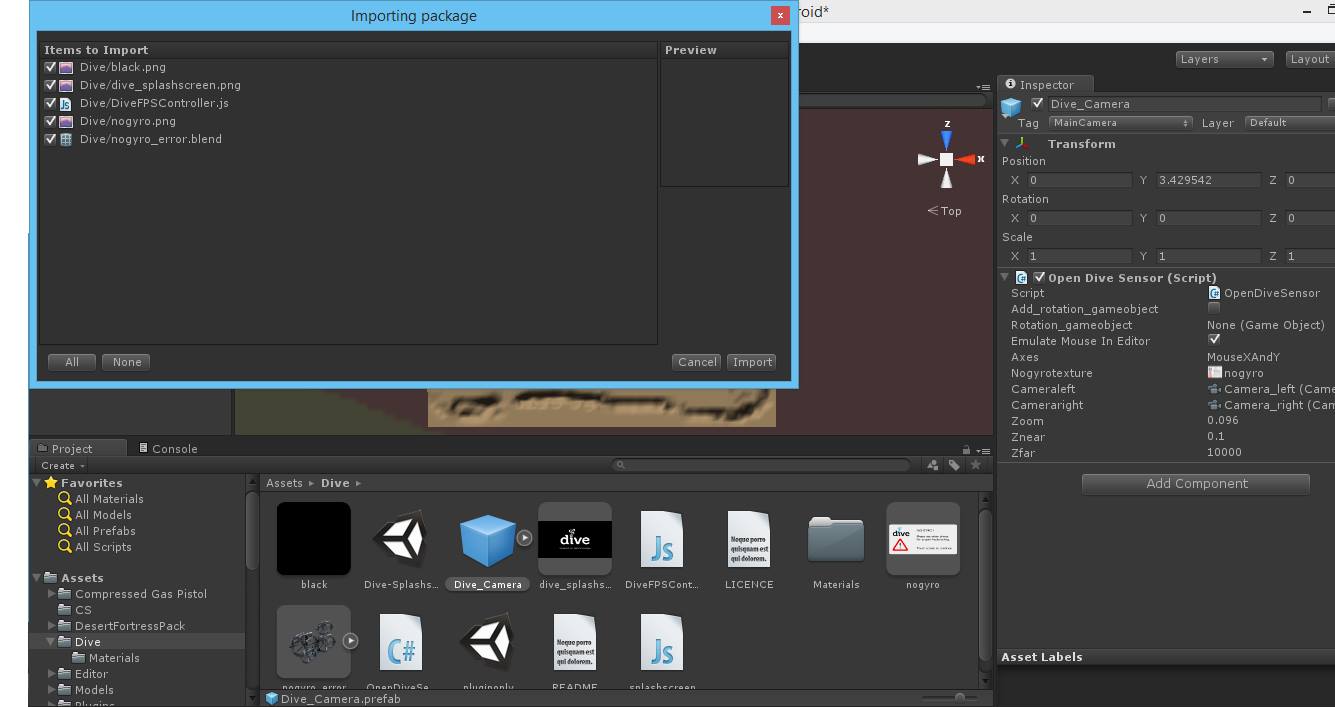This screenshot has height=707, width=1335.
Task: Click the Dive_Camera cube icon in Inspector header
Action: 1012,107
